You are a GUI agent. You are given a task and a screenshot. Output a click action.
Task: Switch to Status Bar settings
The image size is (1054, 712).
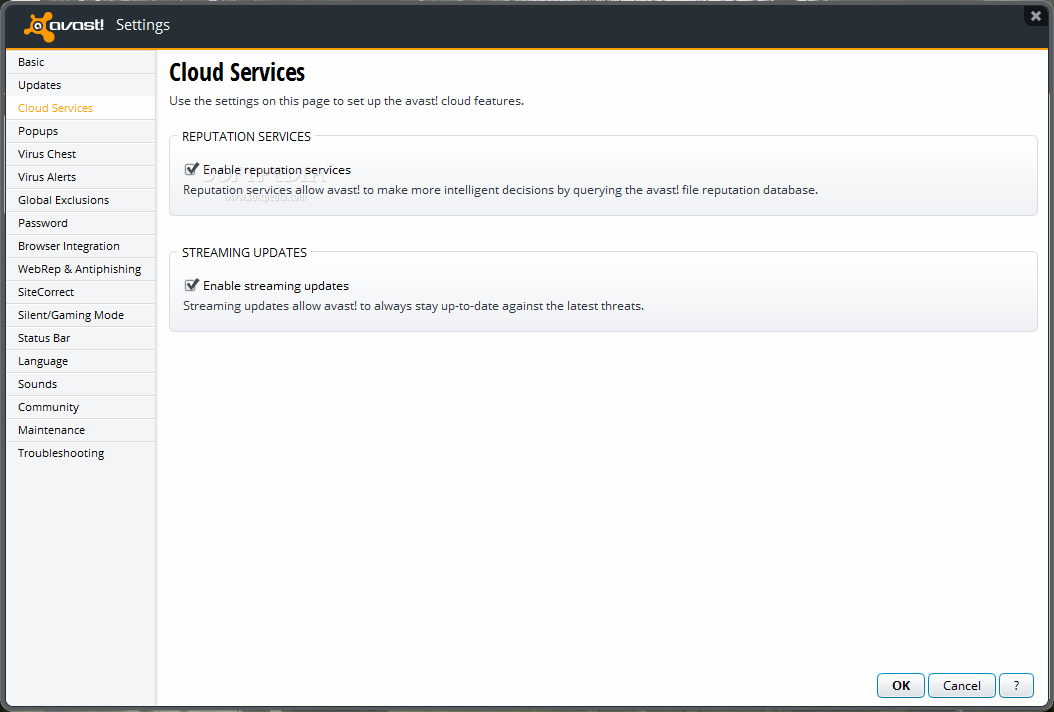click(x=81, y=338)
